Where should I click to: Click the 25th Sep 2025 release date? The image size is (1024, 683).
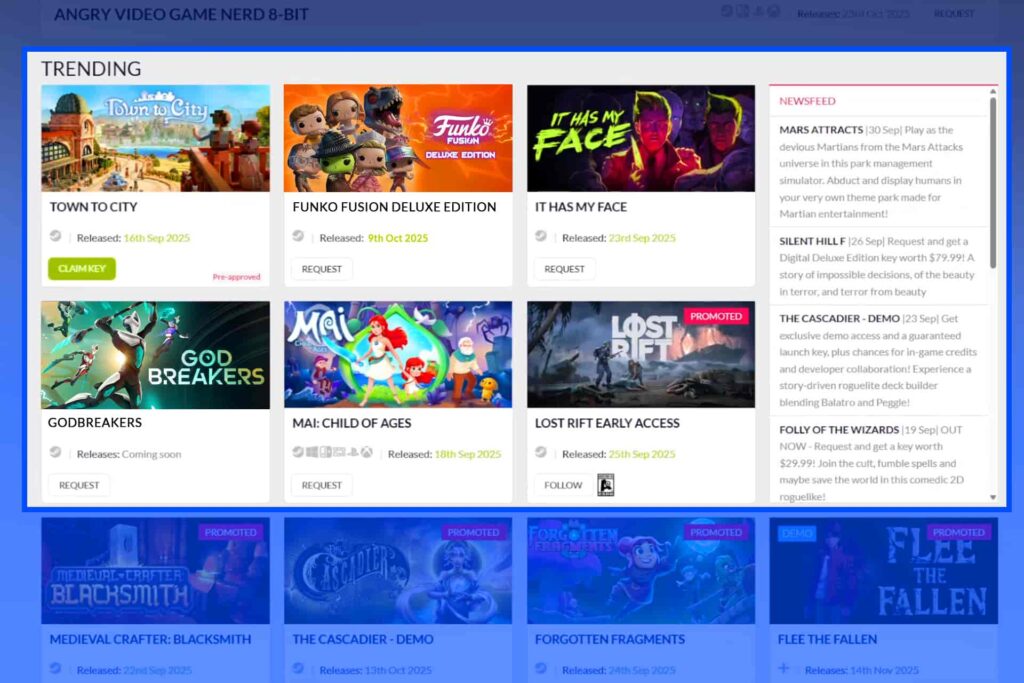pyautogui.click(x=641, y=454)
